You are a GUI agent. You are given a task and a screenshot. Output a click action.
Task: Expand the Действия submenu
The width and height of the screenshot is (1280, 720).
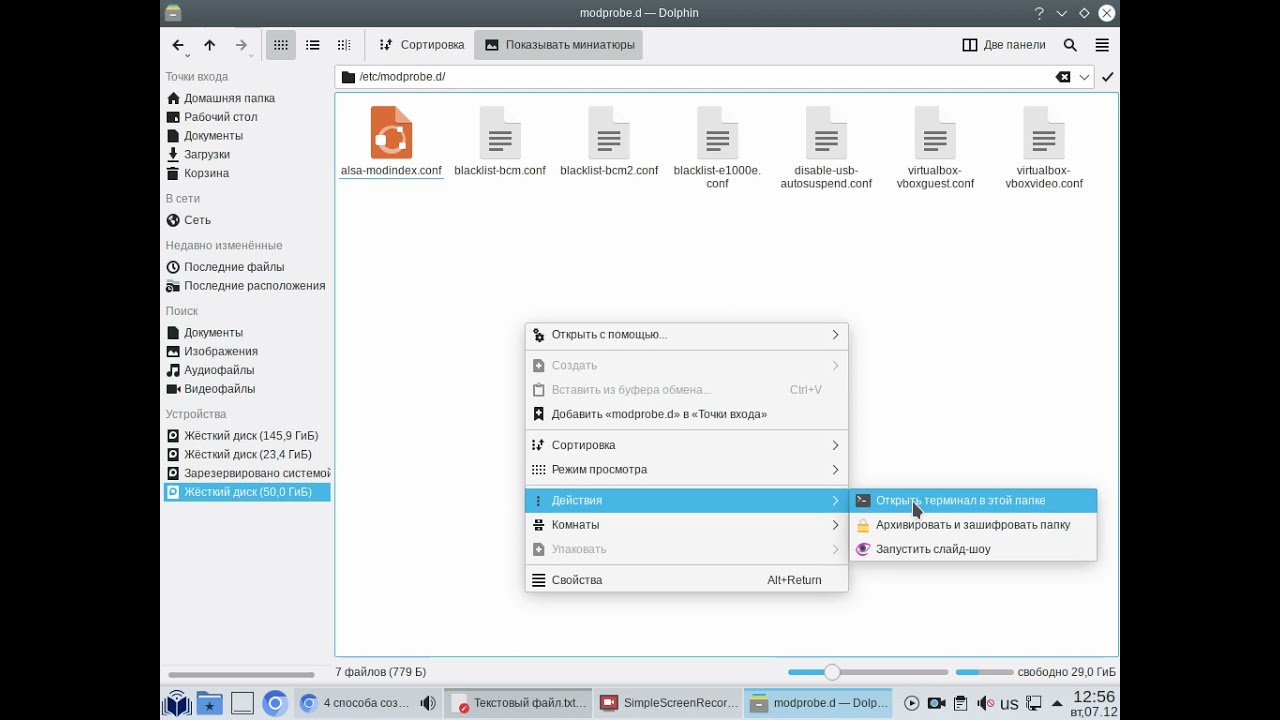pos(686,500)
